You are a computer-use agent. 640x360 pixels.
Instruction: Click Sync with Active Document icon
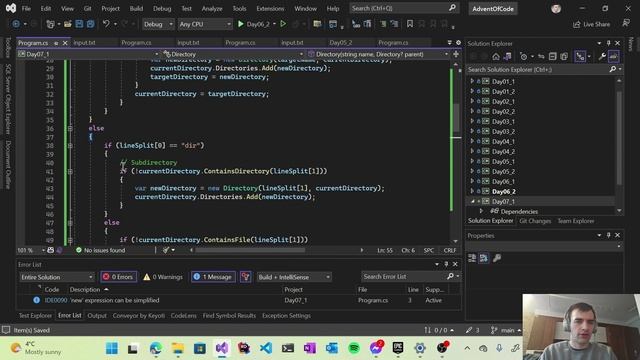point(541,56)
